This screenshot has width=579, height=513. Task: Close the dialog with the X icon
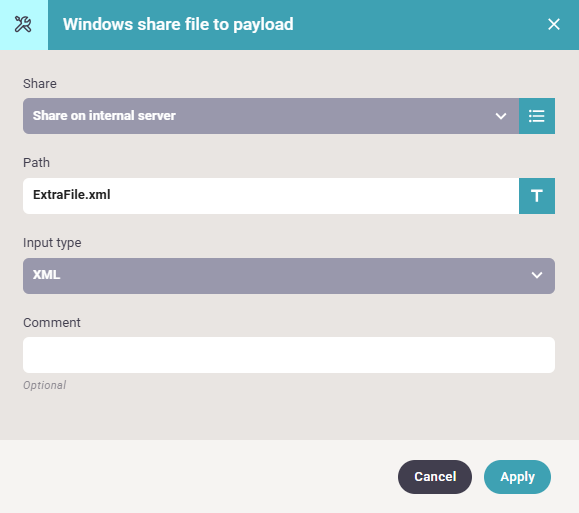coord(554,24)
